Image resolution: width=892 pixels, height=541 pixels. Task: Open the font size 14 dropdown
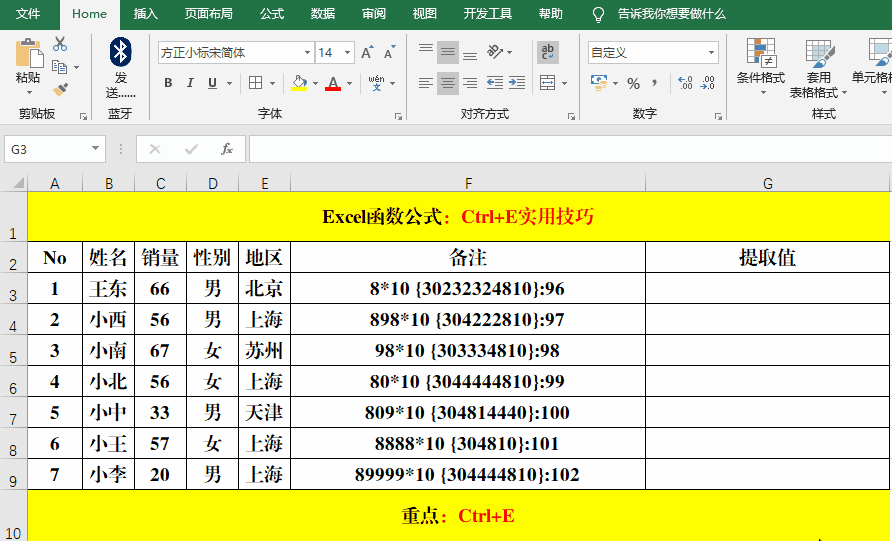click(348, 53)
